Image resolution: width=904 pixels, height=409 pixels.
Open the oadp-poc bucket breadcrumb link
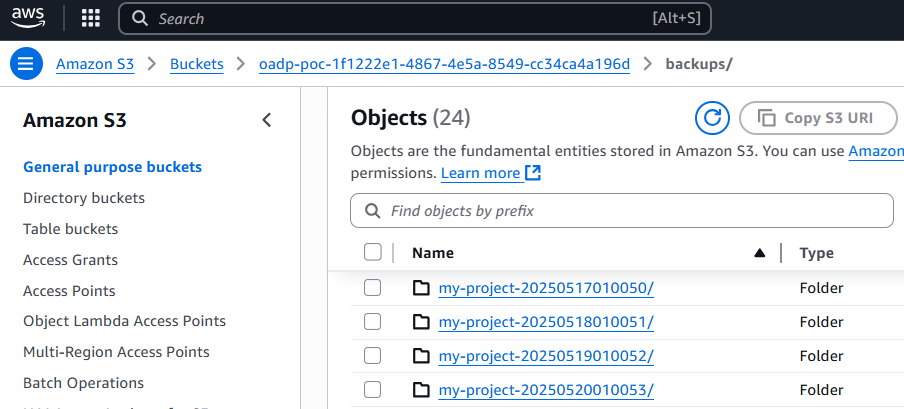pos(445,64)
